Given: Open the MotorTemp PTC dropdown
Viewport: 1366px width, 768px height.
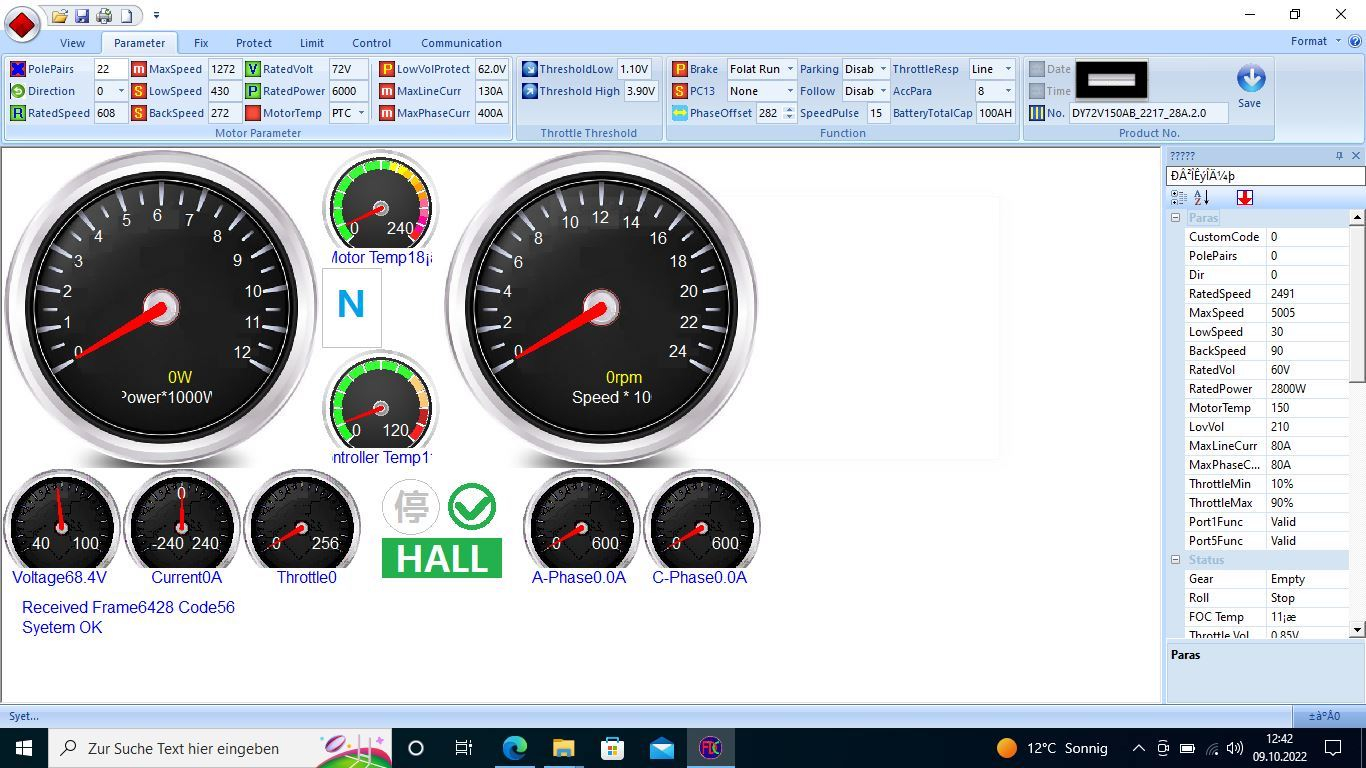Looking at the screenshot, I should coord(361,113).
